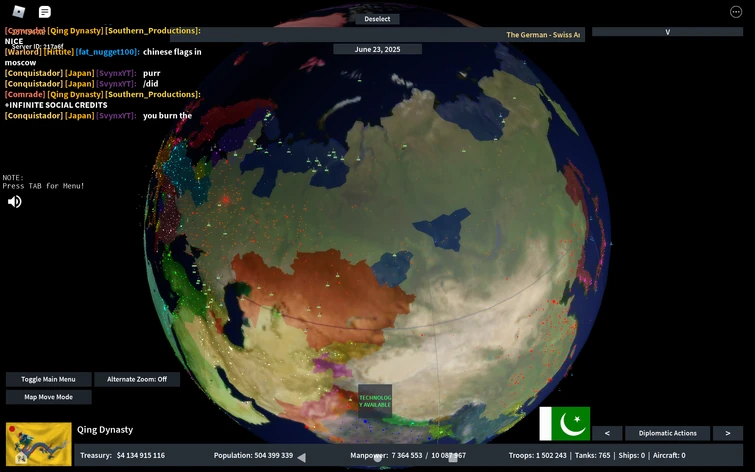755x472 pixels.
Task: Click the '/did' chat message
Action: [x=151, y=84]
